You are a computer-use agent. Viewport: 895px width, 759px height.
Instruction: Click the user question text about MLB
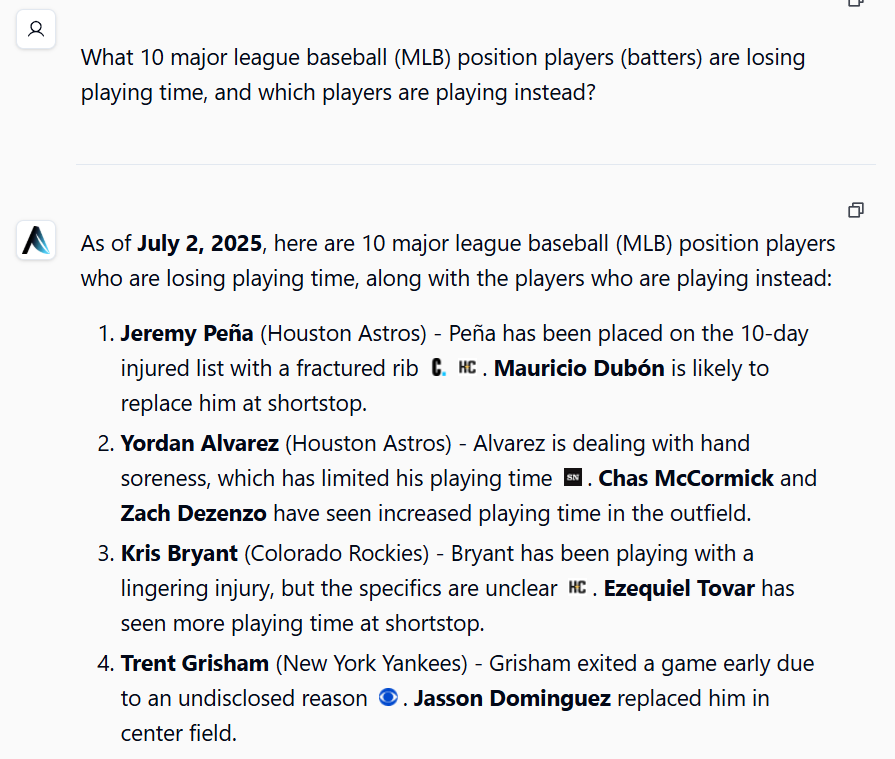pos(443,75)
